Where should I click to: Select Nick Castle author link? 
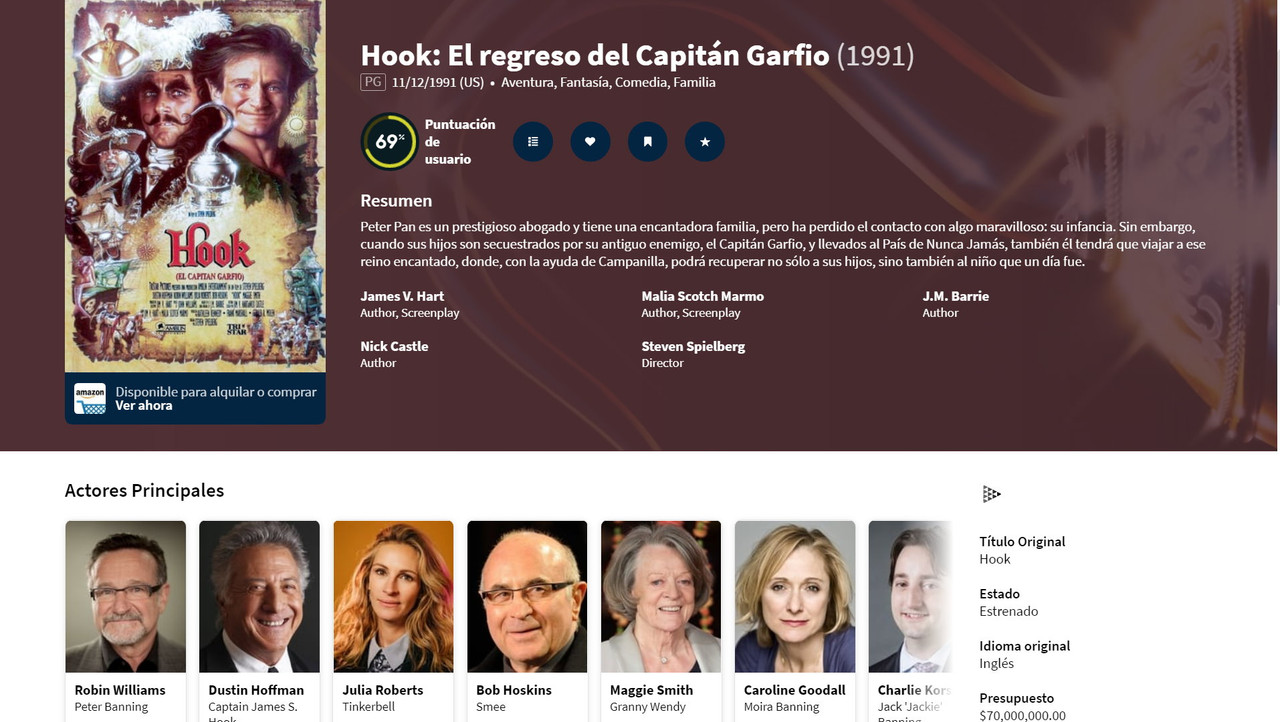pyautogui.click(x=394, y=346)
